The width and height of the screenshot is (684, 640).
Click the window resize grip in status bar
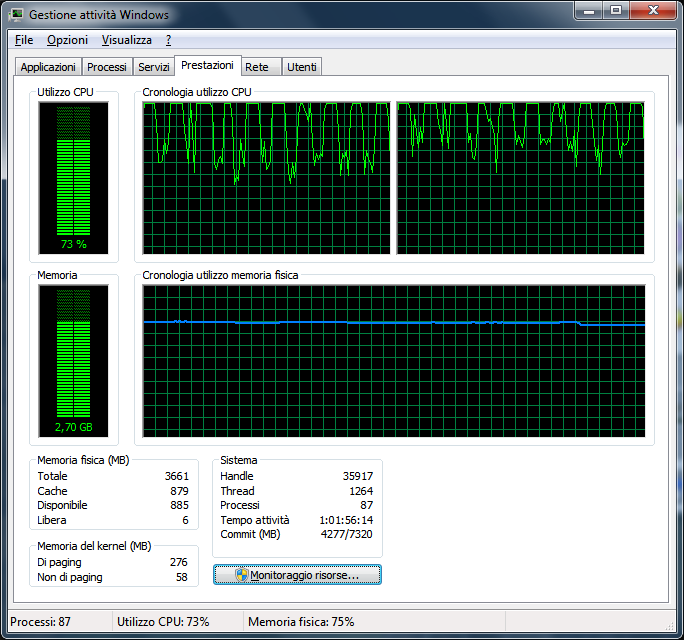(x=670, y=627)
